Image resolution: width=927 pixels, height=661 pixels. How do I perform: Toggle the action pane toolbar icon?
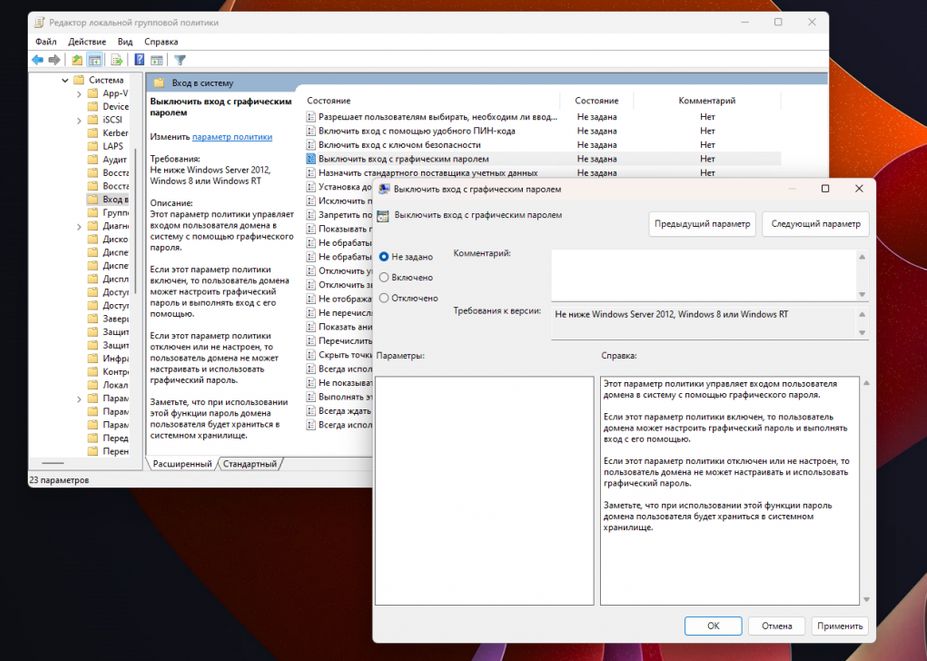point(157,60)
